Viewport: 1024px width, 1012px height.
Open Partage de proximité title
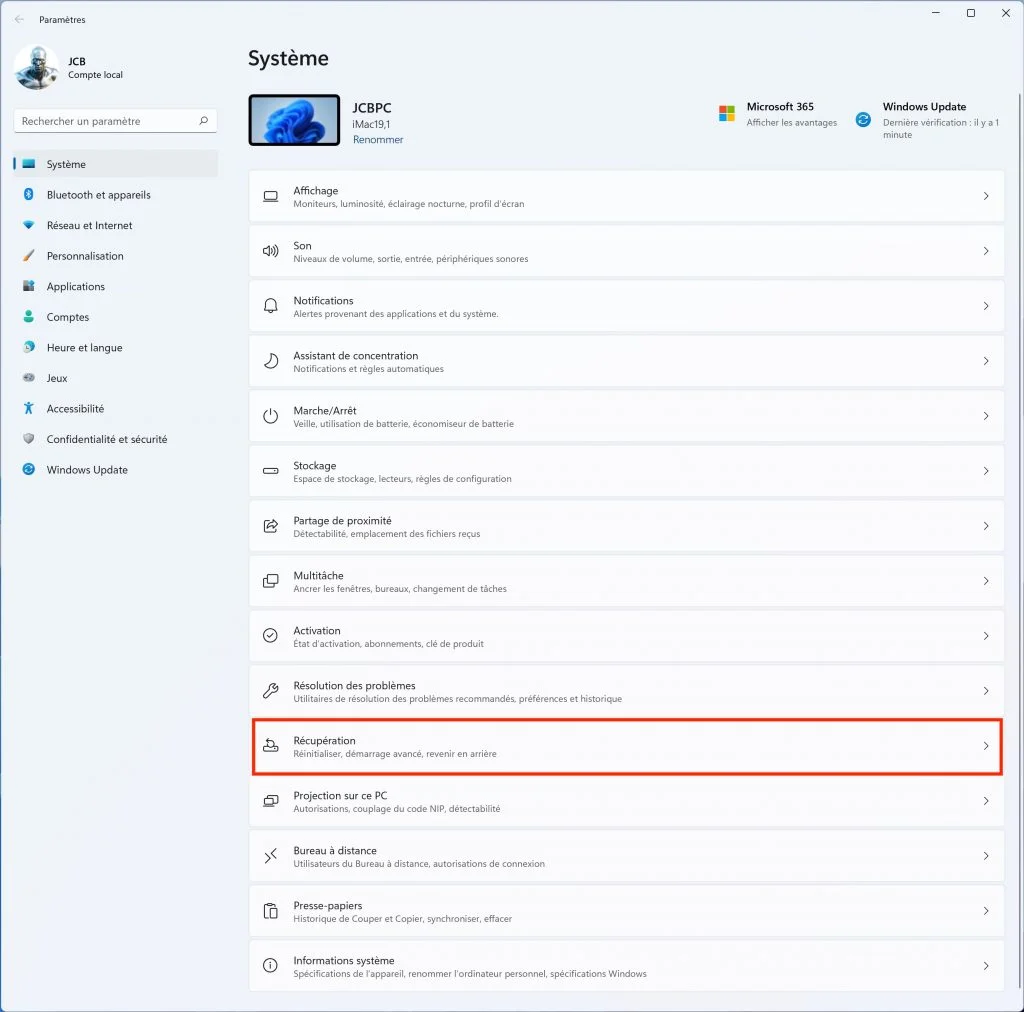click(342, 520)
